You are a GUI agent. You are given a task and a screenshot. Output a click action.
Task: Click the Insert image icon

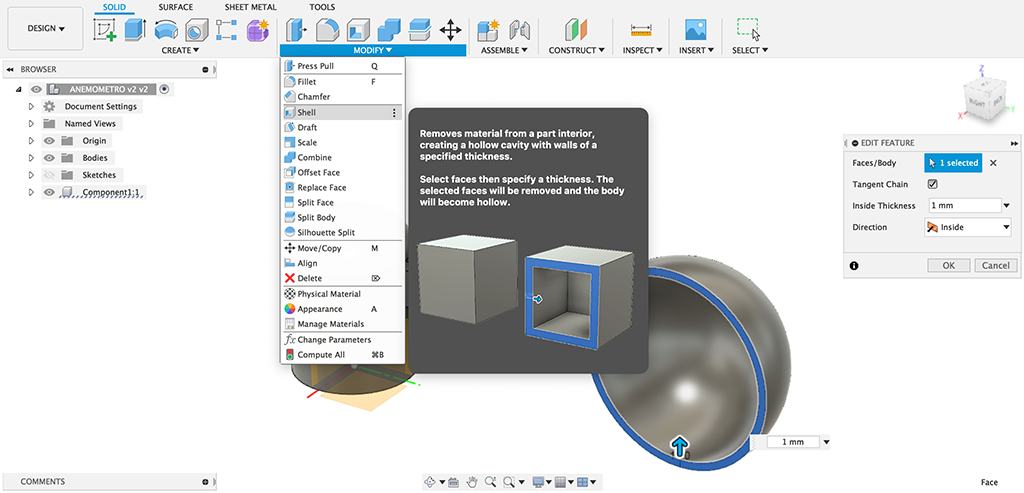tap(696, 30)
